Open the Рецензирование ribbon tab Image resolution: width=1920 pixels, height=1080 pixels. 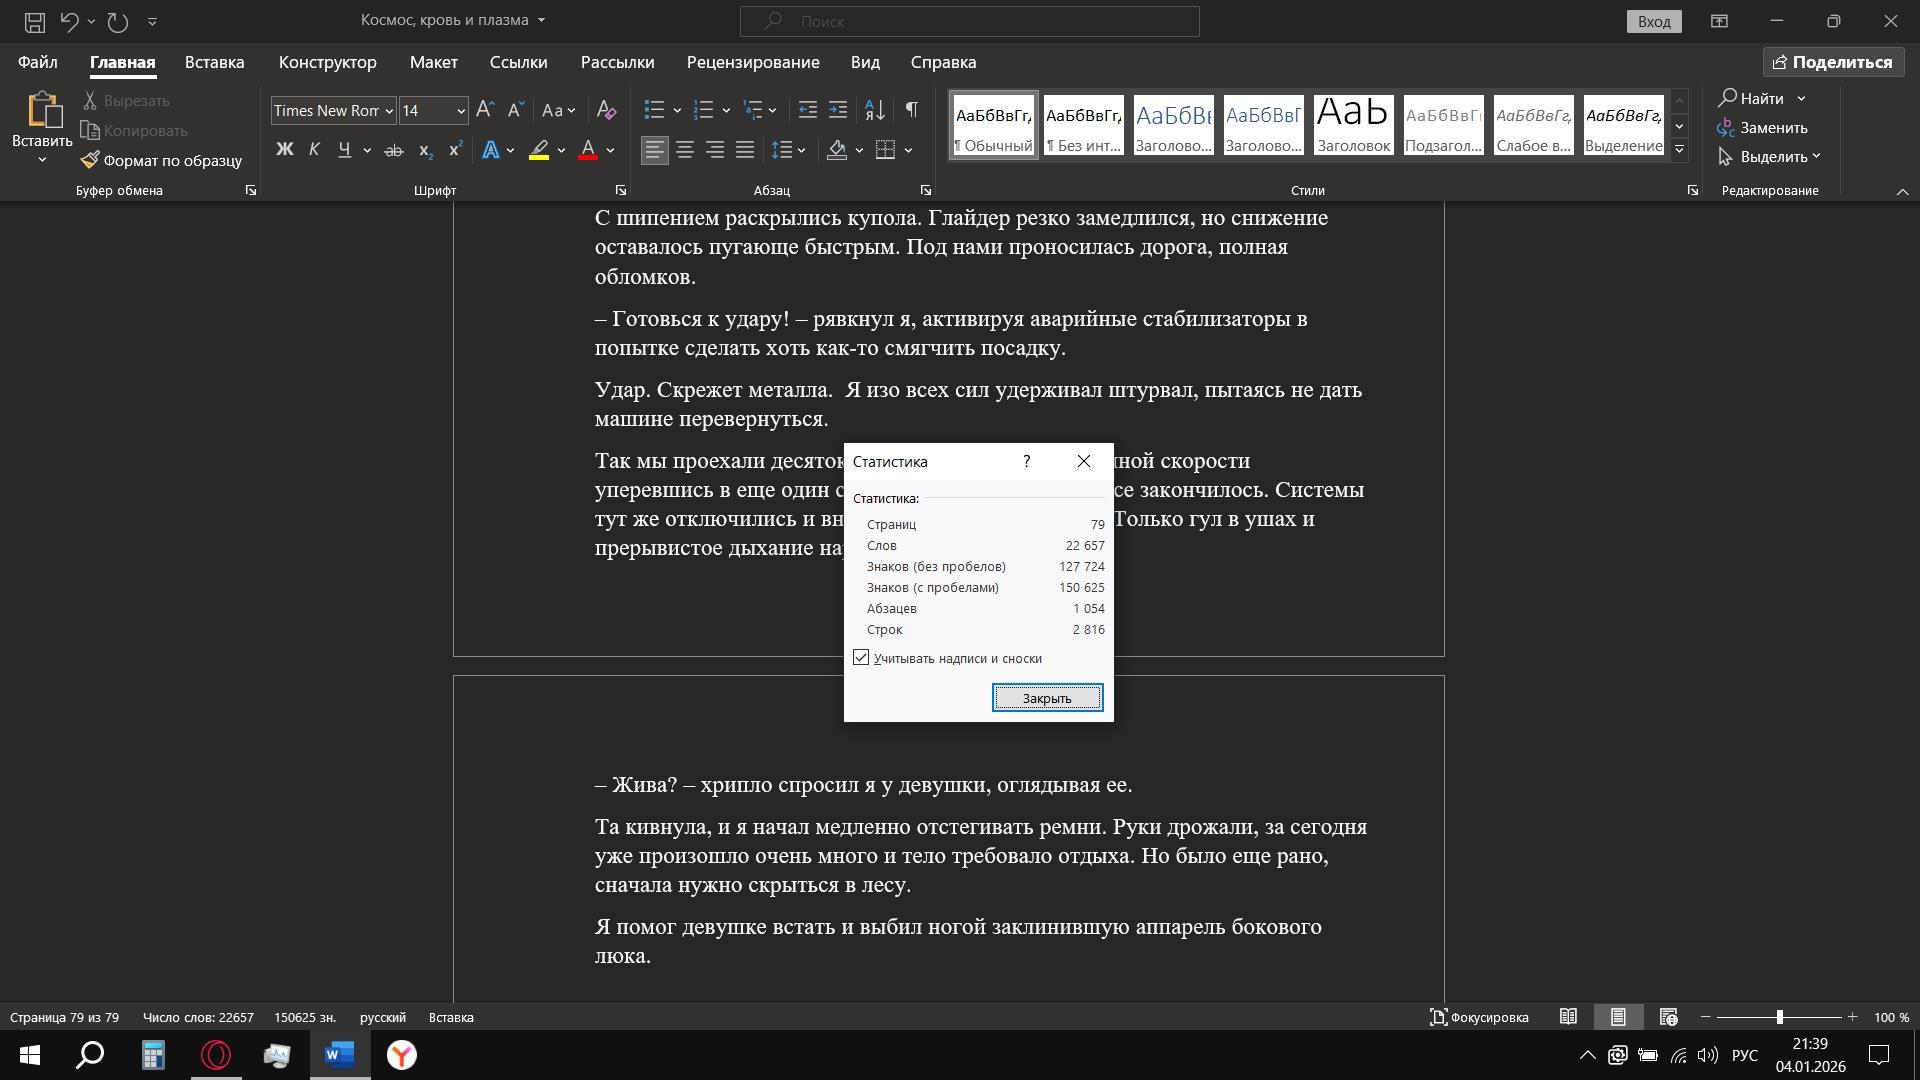(x=752, y=62)
